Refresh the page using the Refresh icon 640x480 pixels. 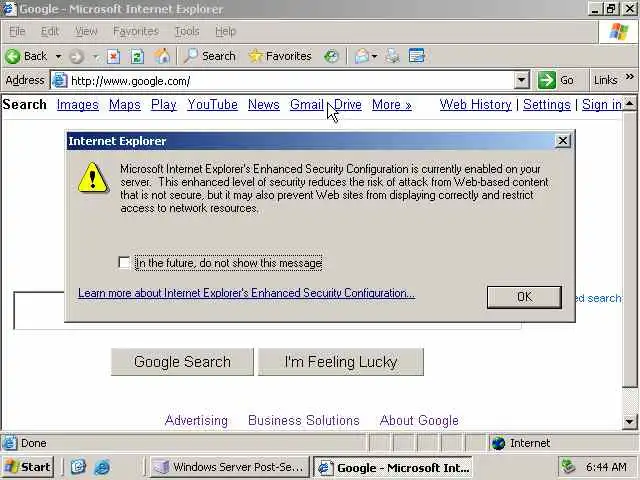click(x=137, y=56)
